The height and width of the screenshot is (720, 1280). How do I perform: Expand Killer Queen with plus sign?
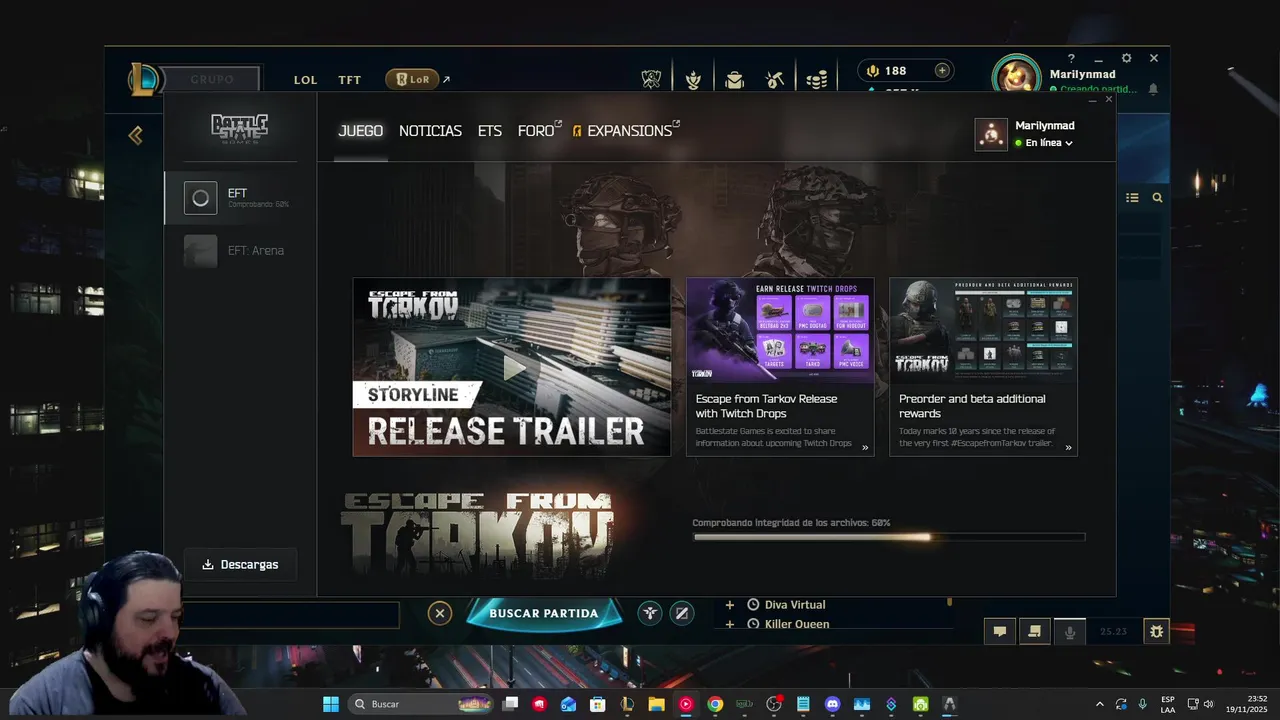[x=729, y=624]
